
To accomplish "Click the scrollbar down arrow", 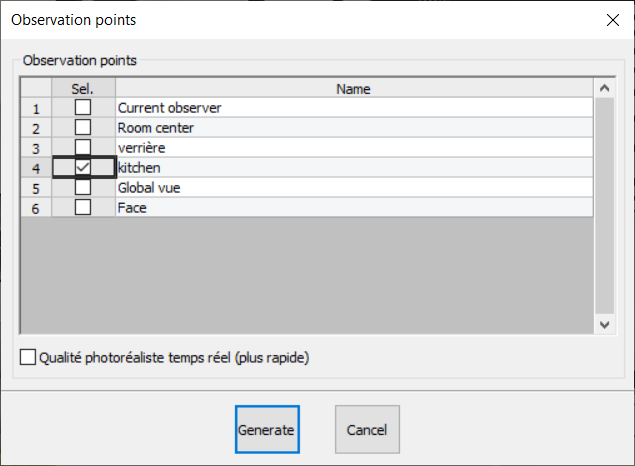I will (604, 324).
